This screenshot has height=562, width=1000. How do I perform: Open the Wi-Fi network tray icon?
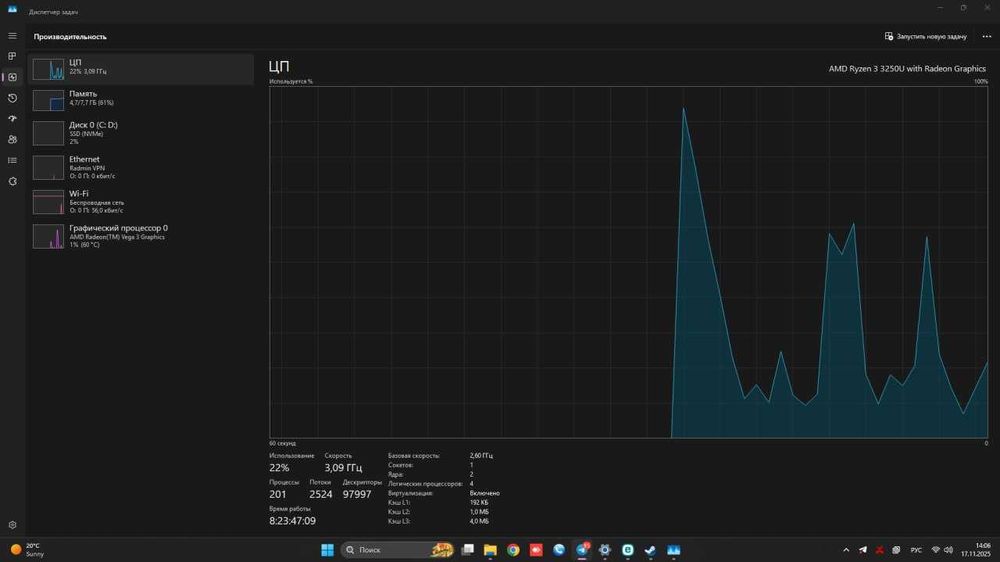[936, 550]
